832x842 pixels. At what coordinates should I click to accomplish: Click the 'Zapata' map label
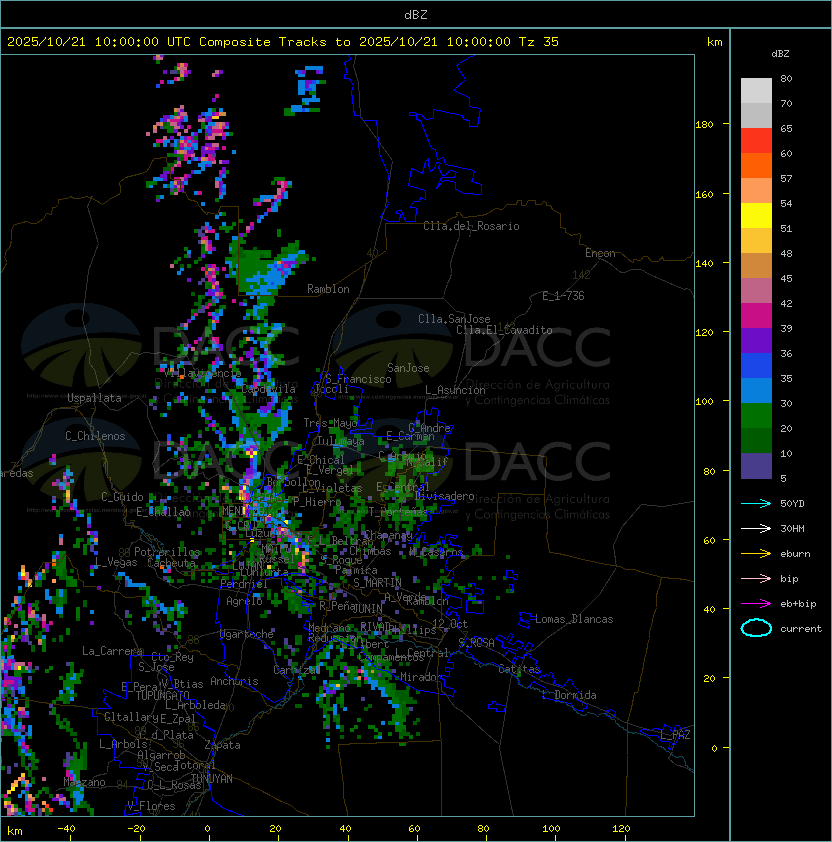click(x=222, y=745)
